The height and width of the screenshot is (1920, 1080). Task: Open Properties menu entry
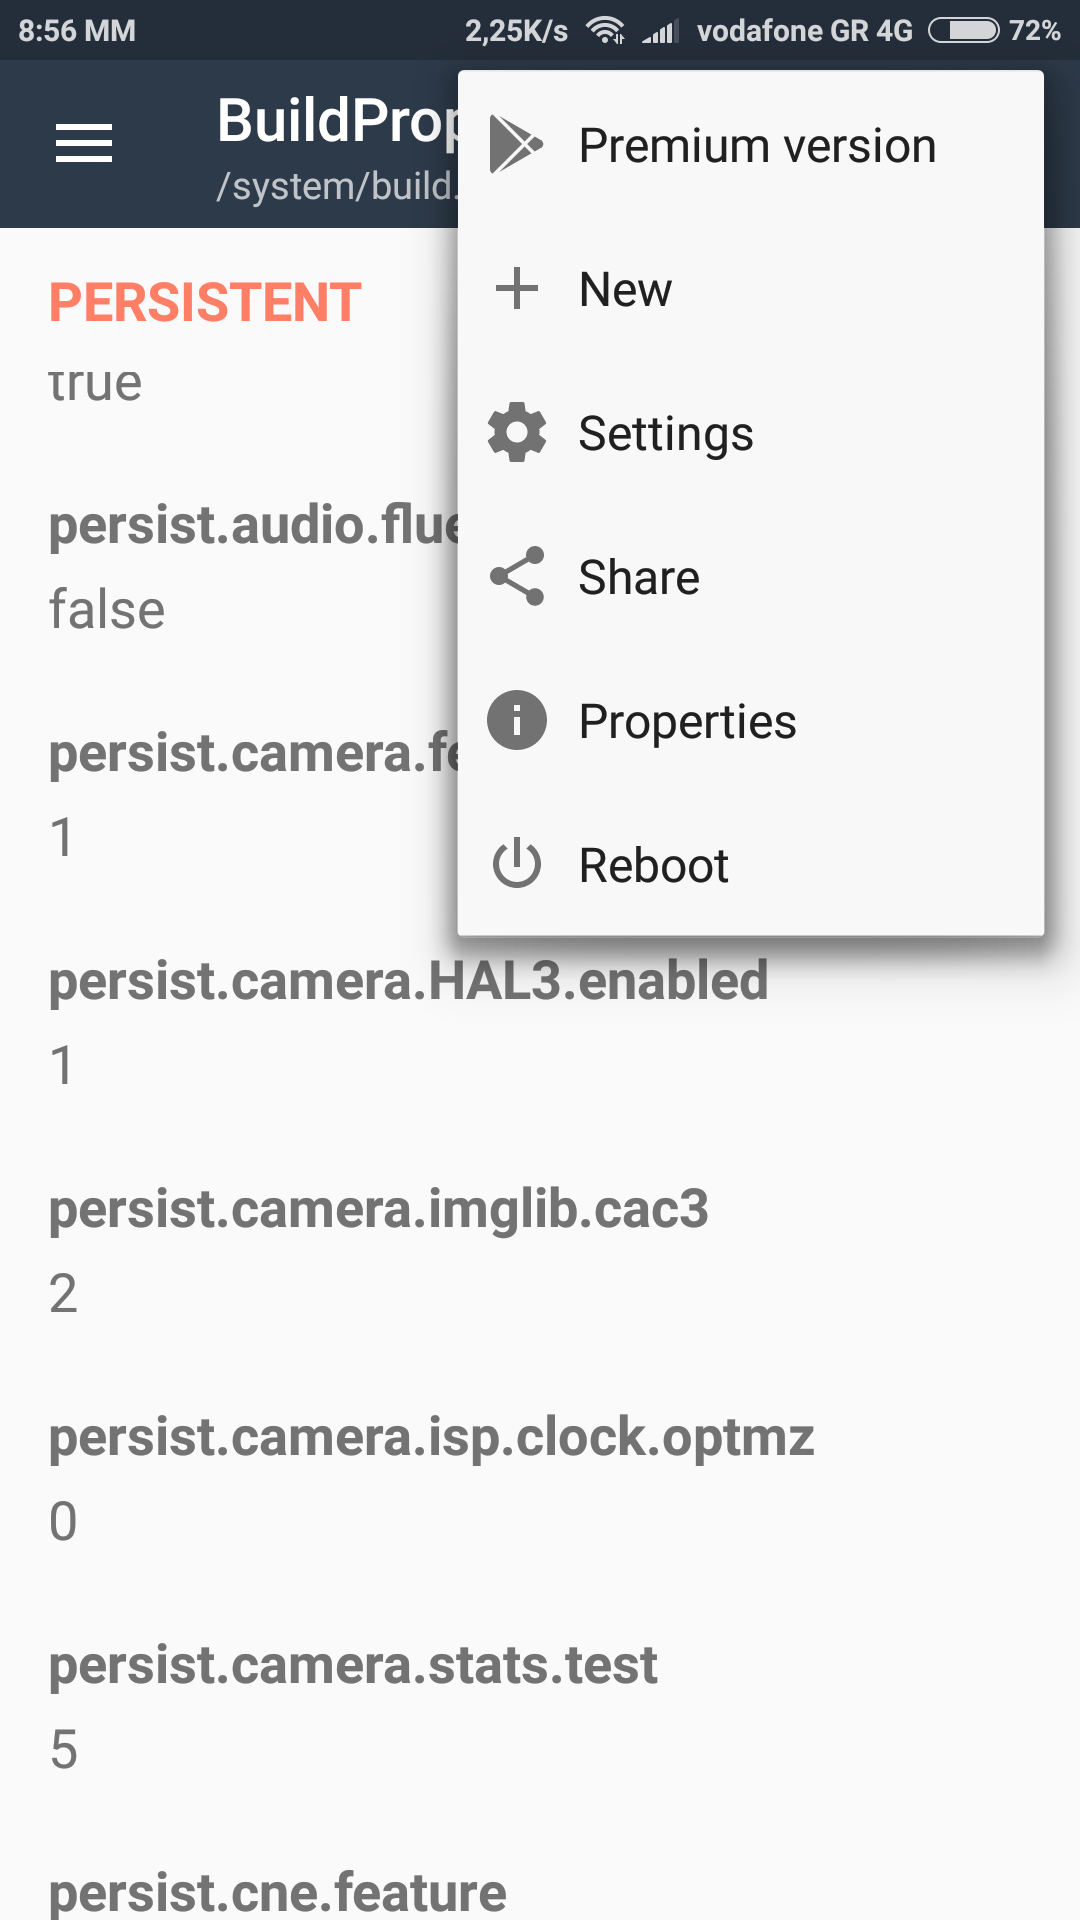click(x=688, y=722)
